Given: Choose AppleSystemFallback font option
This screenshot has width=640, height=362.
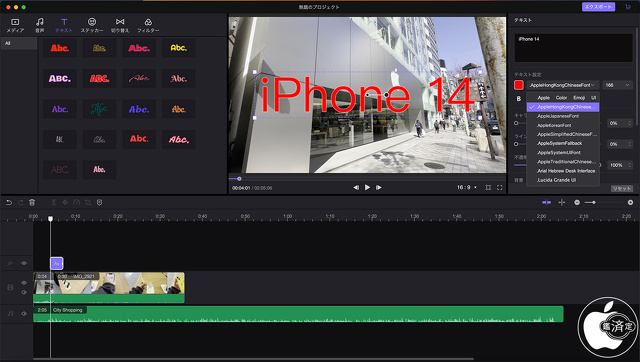Looking at the screenshot, I should pos(563,143).
